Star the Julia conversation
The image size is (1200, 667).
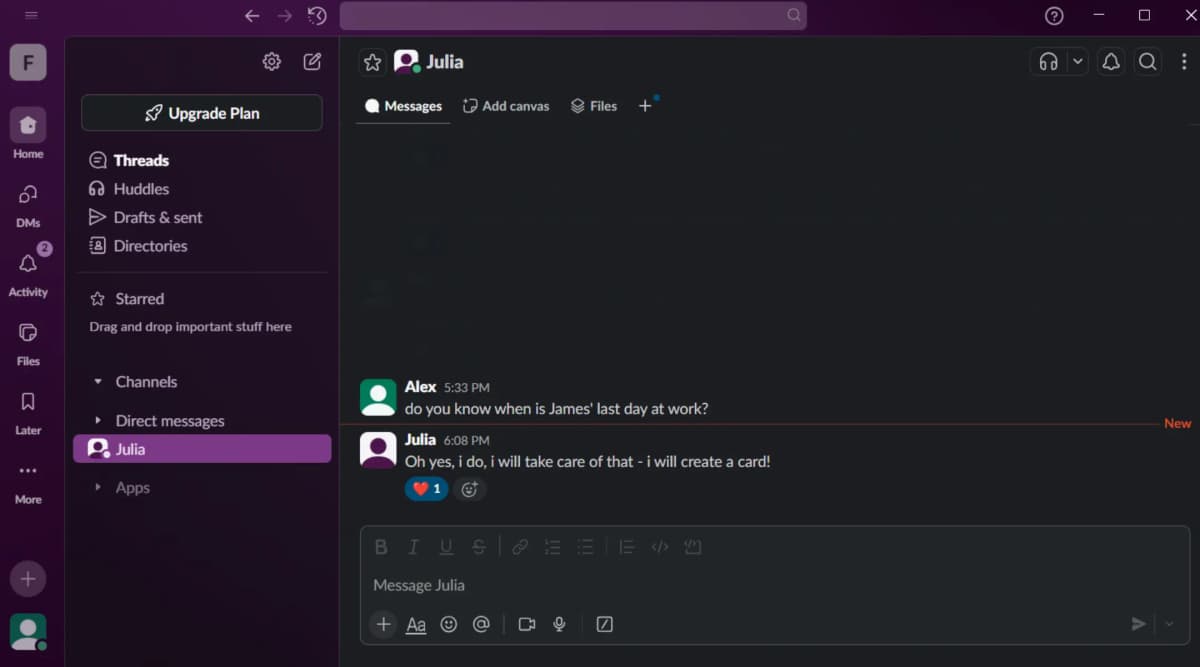pos(372,62)
